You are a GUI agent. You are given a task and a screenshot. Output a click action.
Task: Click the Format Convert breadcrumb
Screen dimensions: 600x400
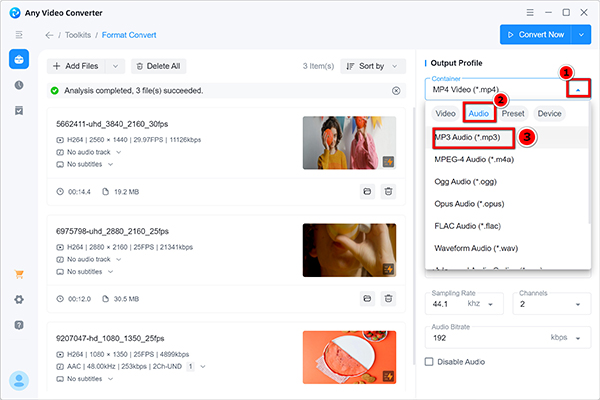click(x=129, y=35)
